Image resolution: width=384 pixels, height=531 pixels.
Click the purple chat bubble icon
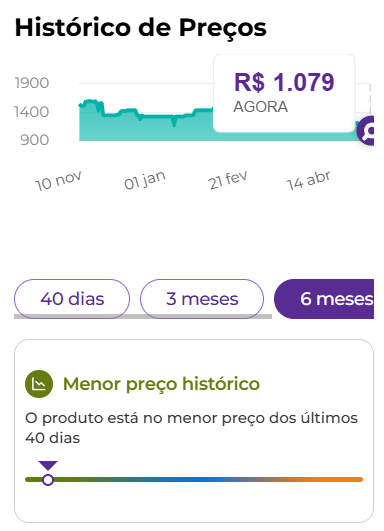coord(366,131)
